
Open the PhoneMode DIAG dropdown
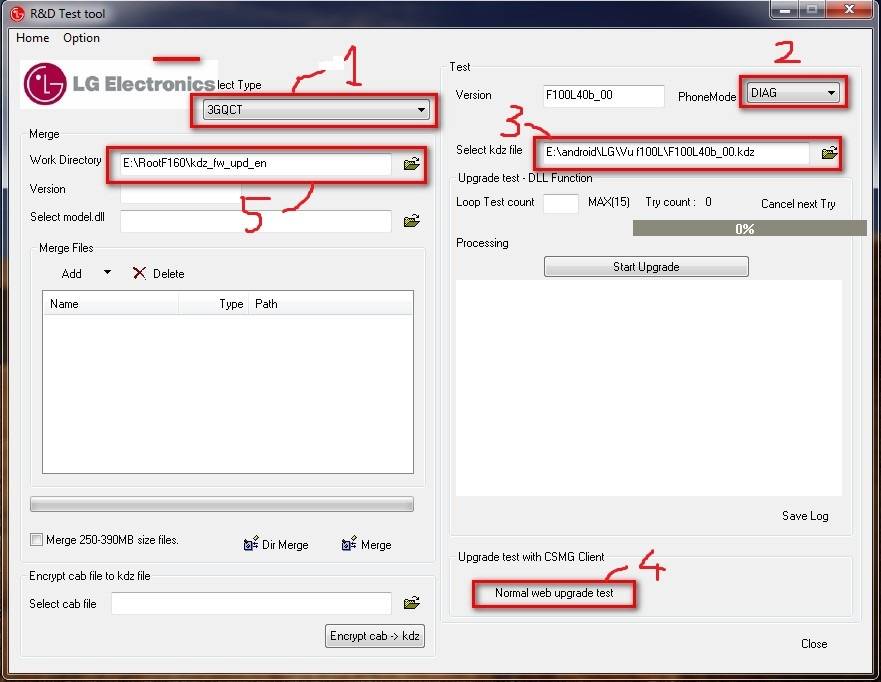point(793,93)
